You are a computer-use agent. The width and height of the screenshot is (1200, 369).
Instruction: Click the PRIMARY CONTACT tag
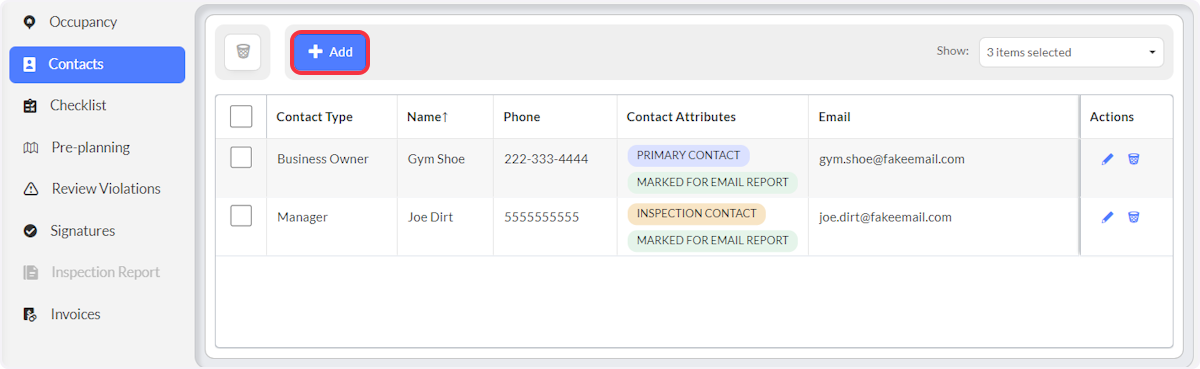(688, 156)
